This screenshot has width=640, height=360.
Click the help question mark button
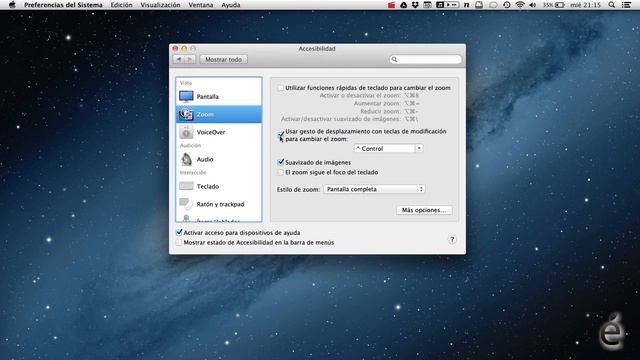pyautogui.click(x=452, y=240)
